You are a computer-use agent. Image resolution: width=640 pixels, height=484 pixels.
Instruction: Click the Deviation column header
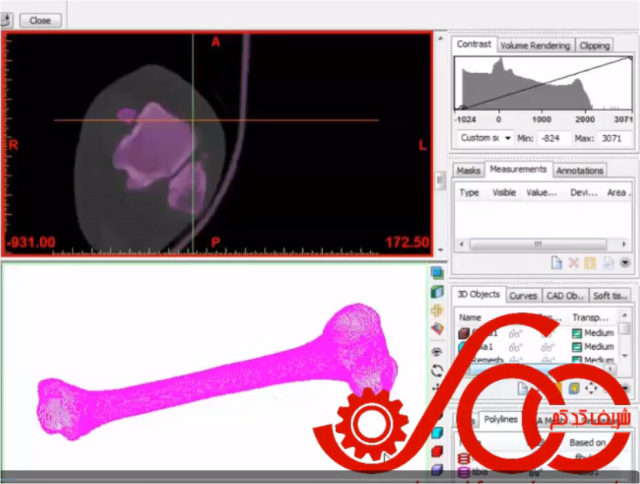coord(584,193)
